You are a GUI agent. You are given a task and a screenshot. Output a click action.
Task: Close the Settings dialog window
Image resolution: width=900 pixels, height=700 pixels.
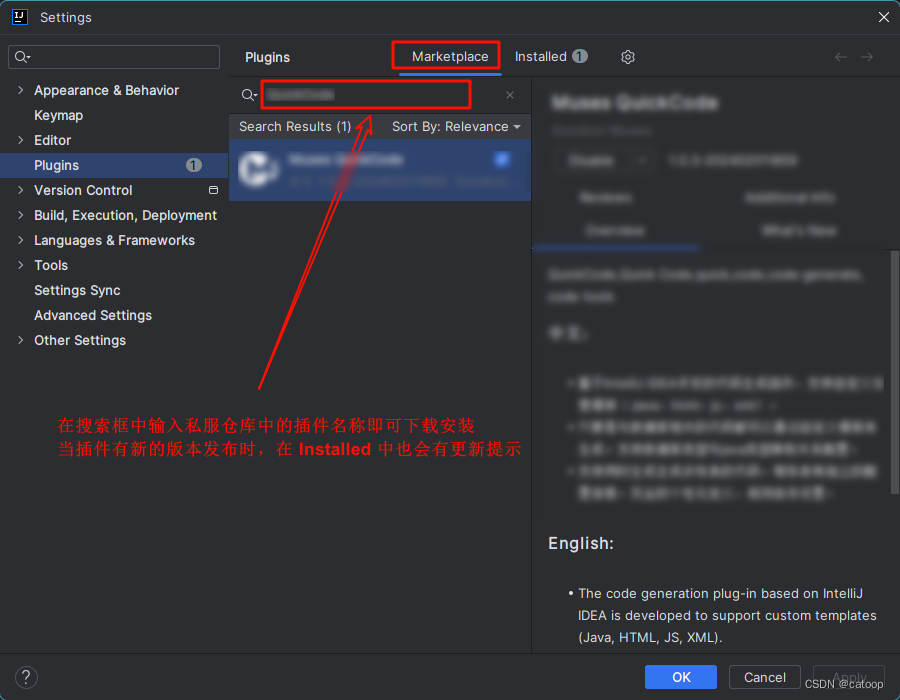(884, 17)
